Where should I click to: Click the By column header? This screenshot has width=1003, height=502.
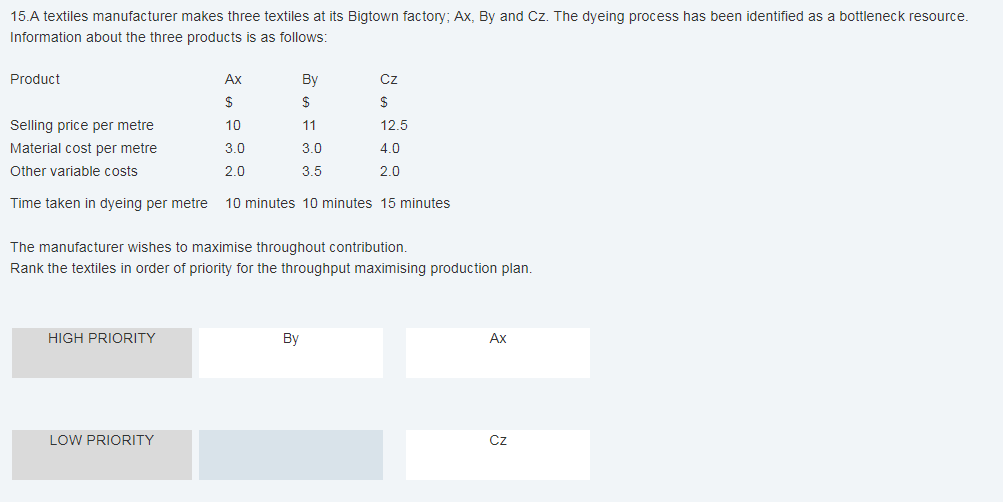[x=310, y=79]
